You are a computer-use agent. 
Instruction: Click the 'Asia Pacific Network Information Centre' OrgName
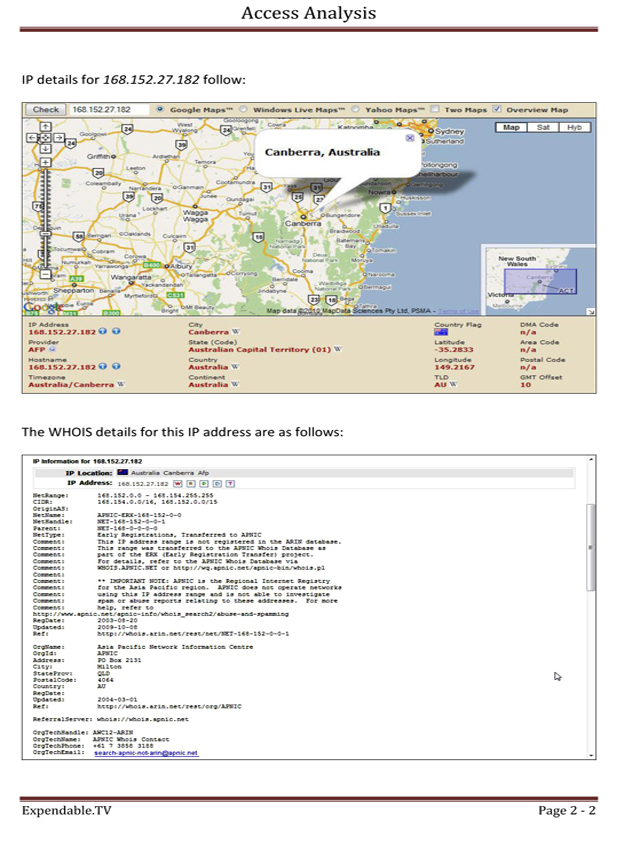pos(175,646)
